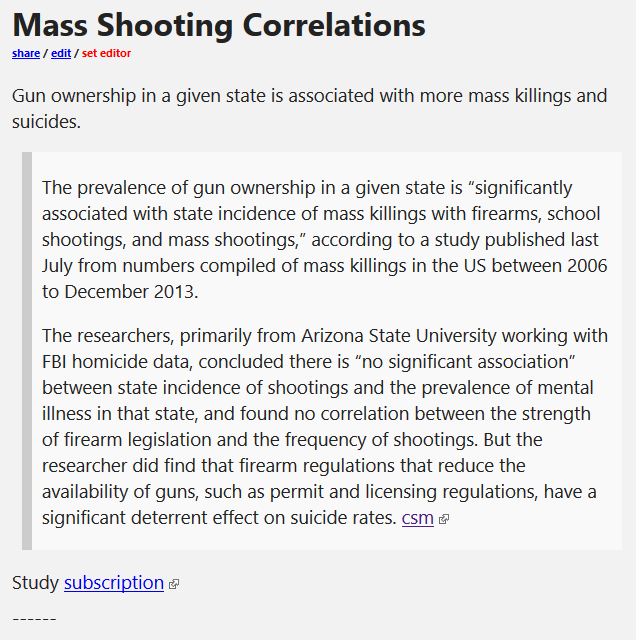
Task: Select the red set editor link
Action: pos(106,53)
